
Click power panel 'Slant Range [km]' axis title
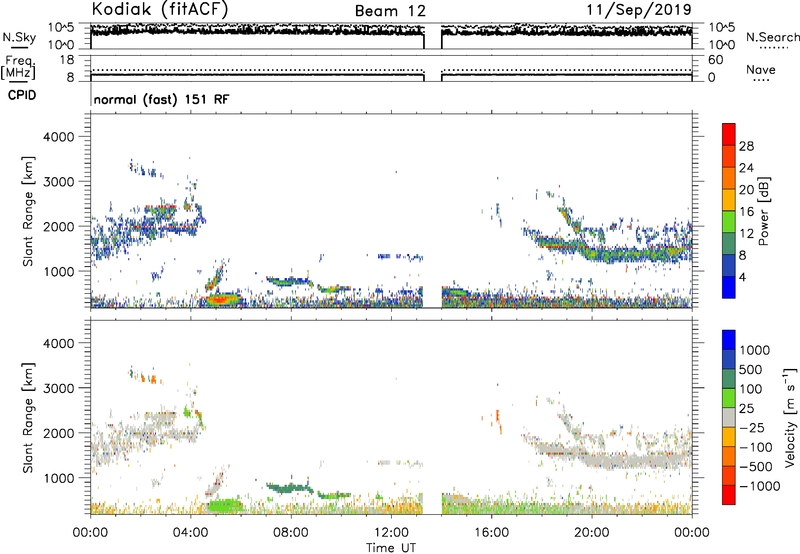[x=28, y=211]
